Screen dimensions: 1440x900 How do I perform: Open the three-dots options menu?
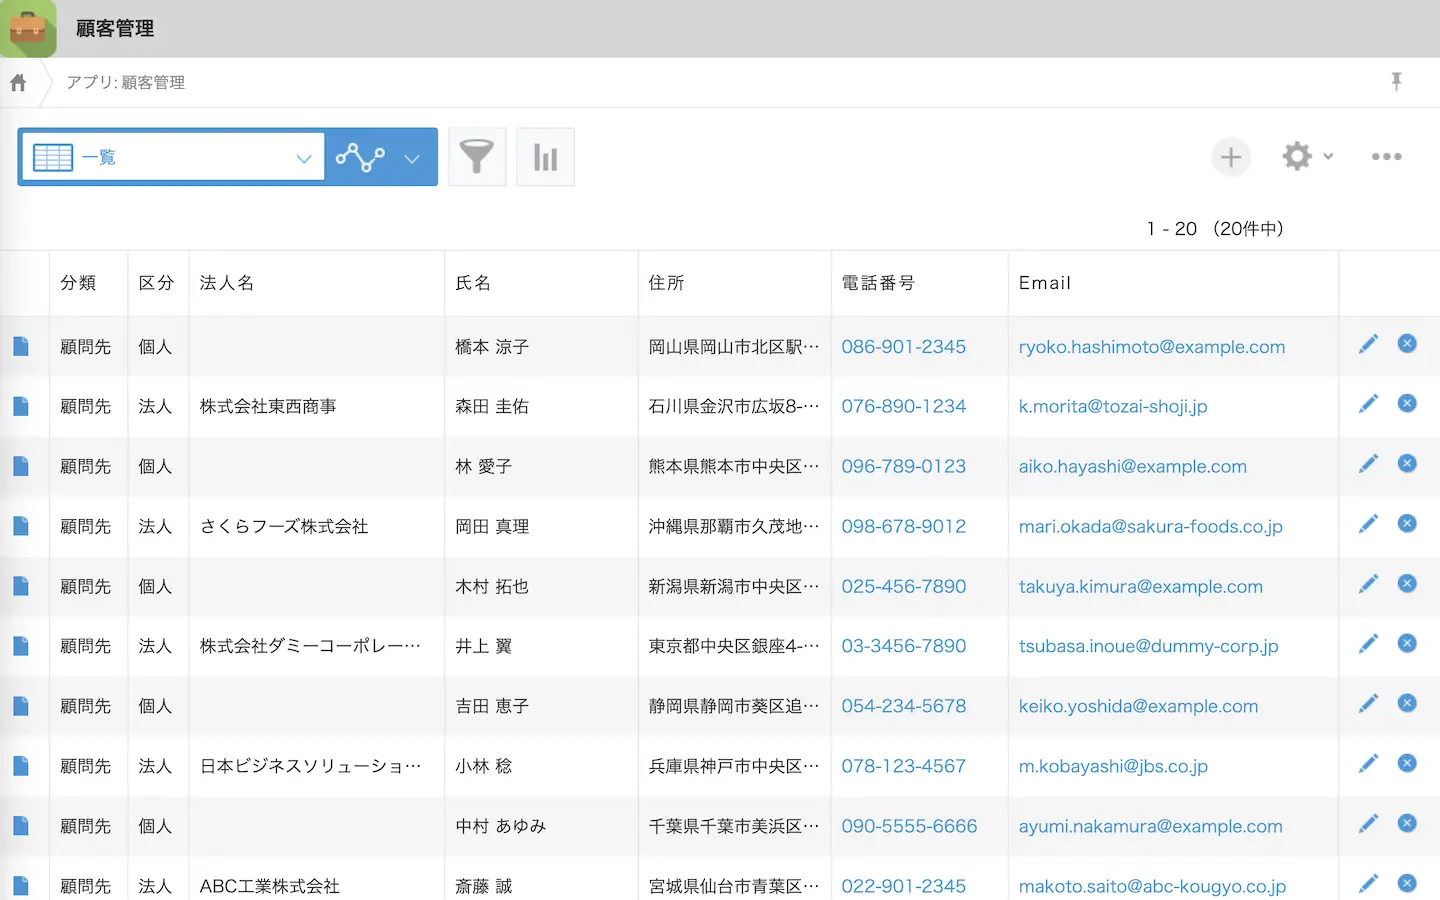1386,157
